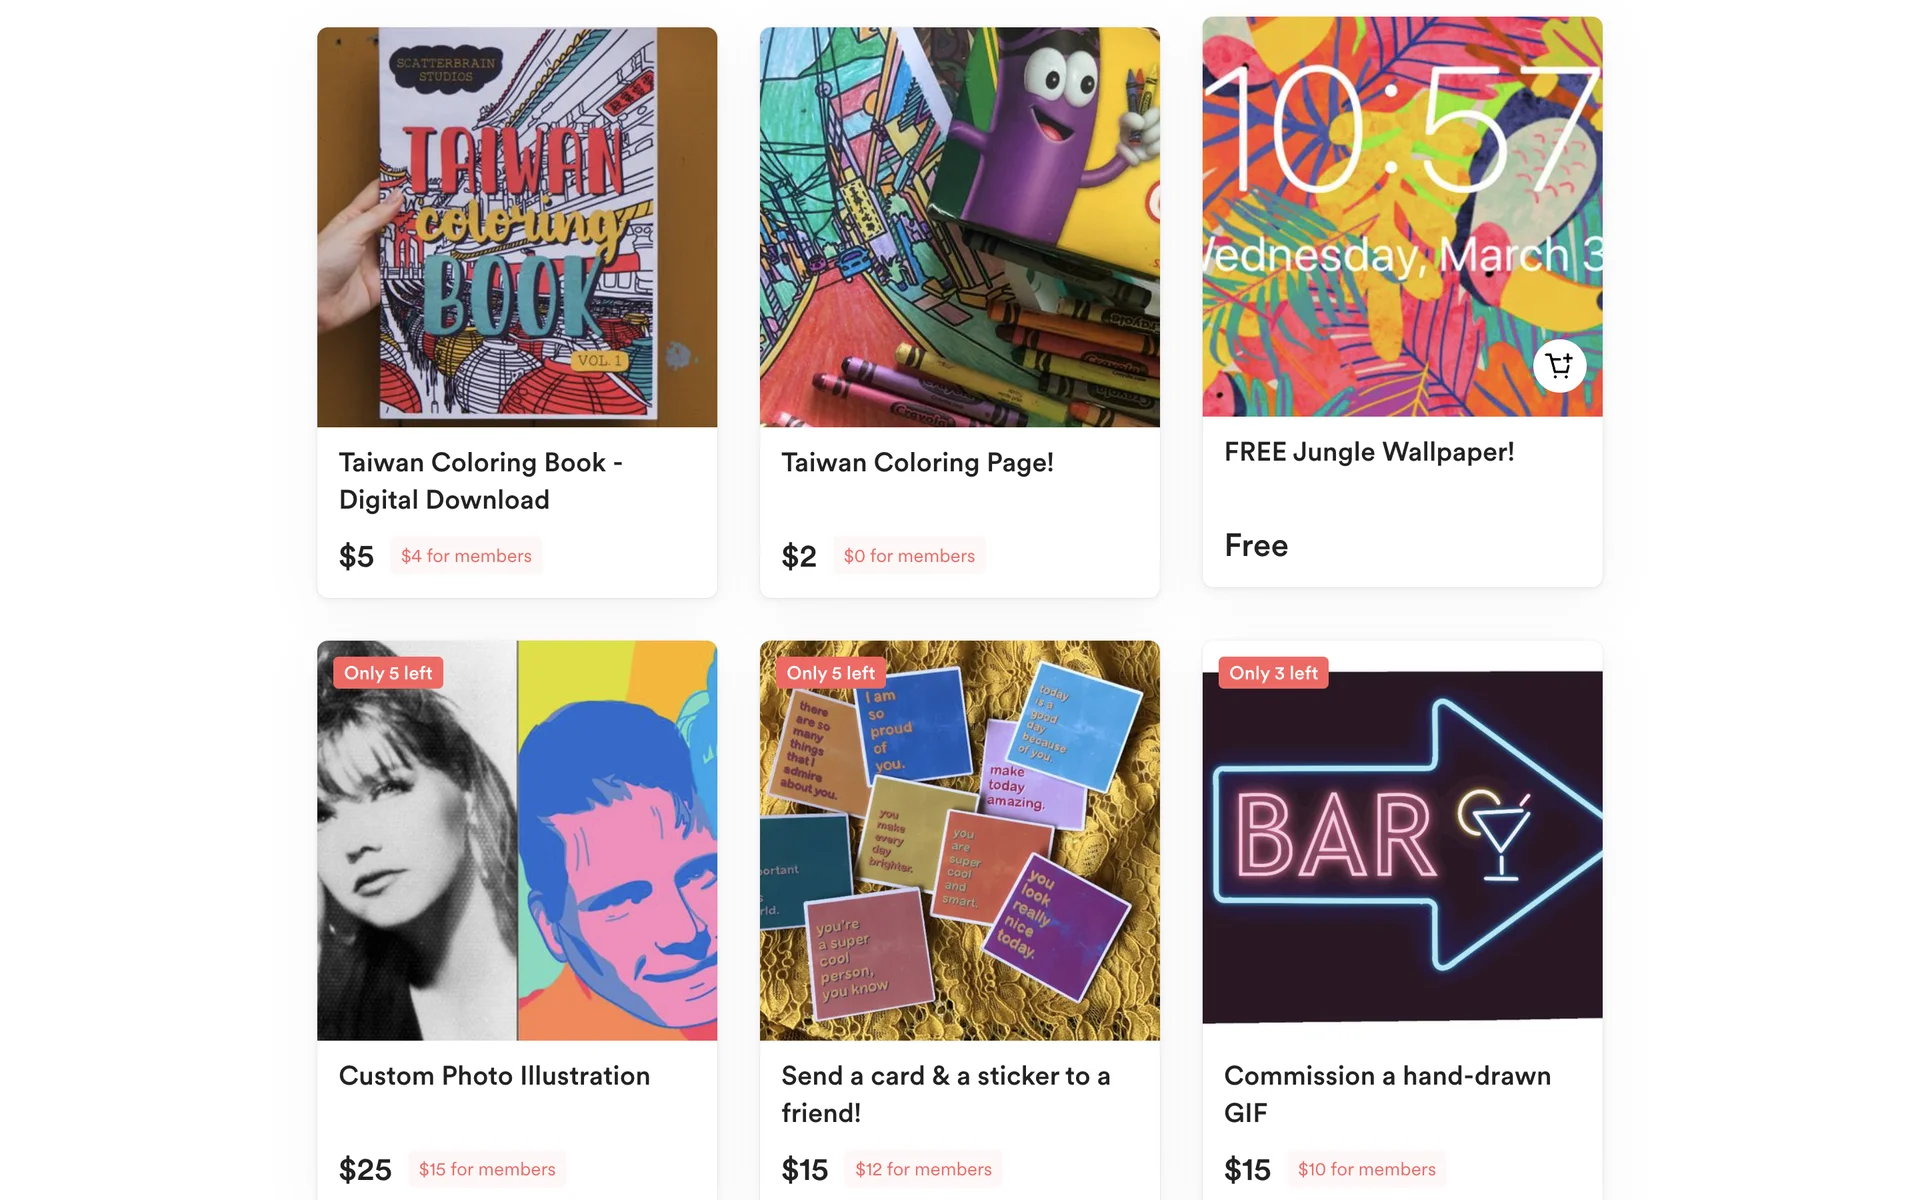Image resolution: width=1920 pixels, height=1200 pixels.
Task: Click 'Only 5 left' badge on photo illustration
Action: coord(388,673)
